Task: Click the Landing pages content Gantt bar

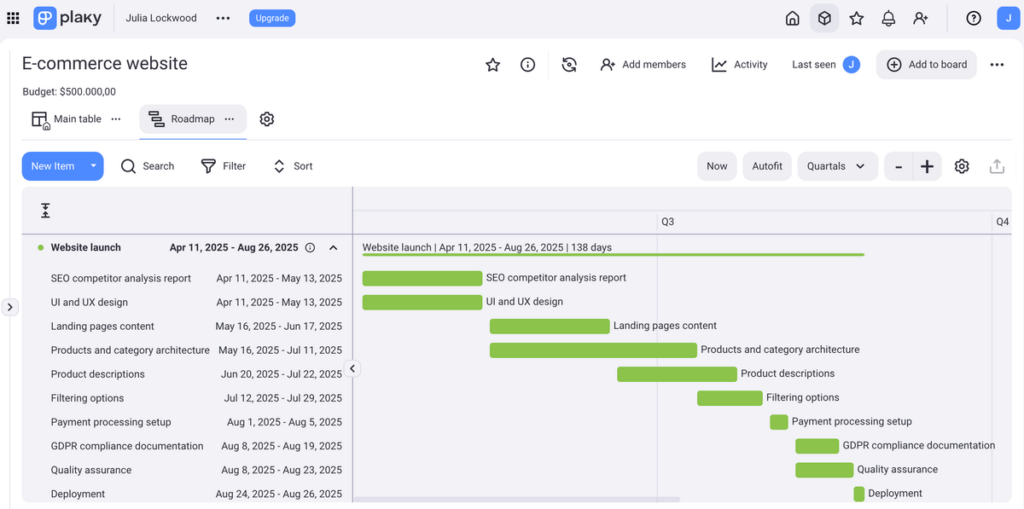Action: [549, 326]
